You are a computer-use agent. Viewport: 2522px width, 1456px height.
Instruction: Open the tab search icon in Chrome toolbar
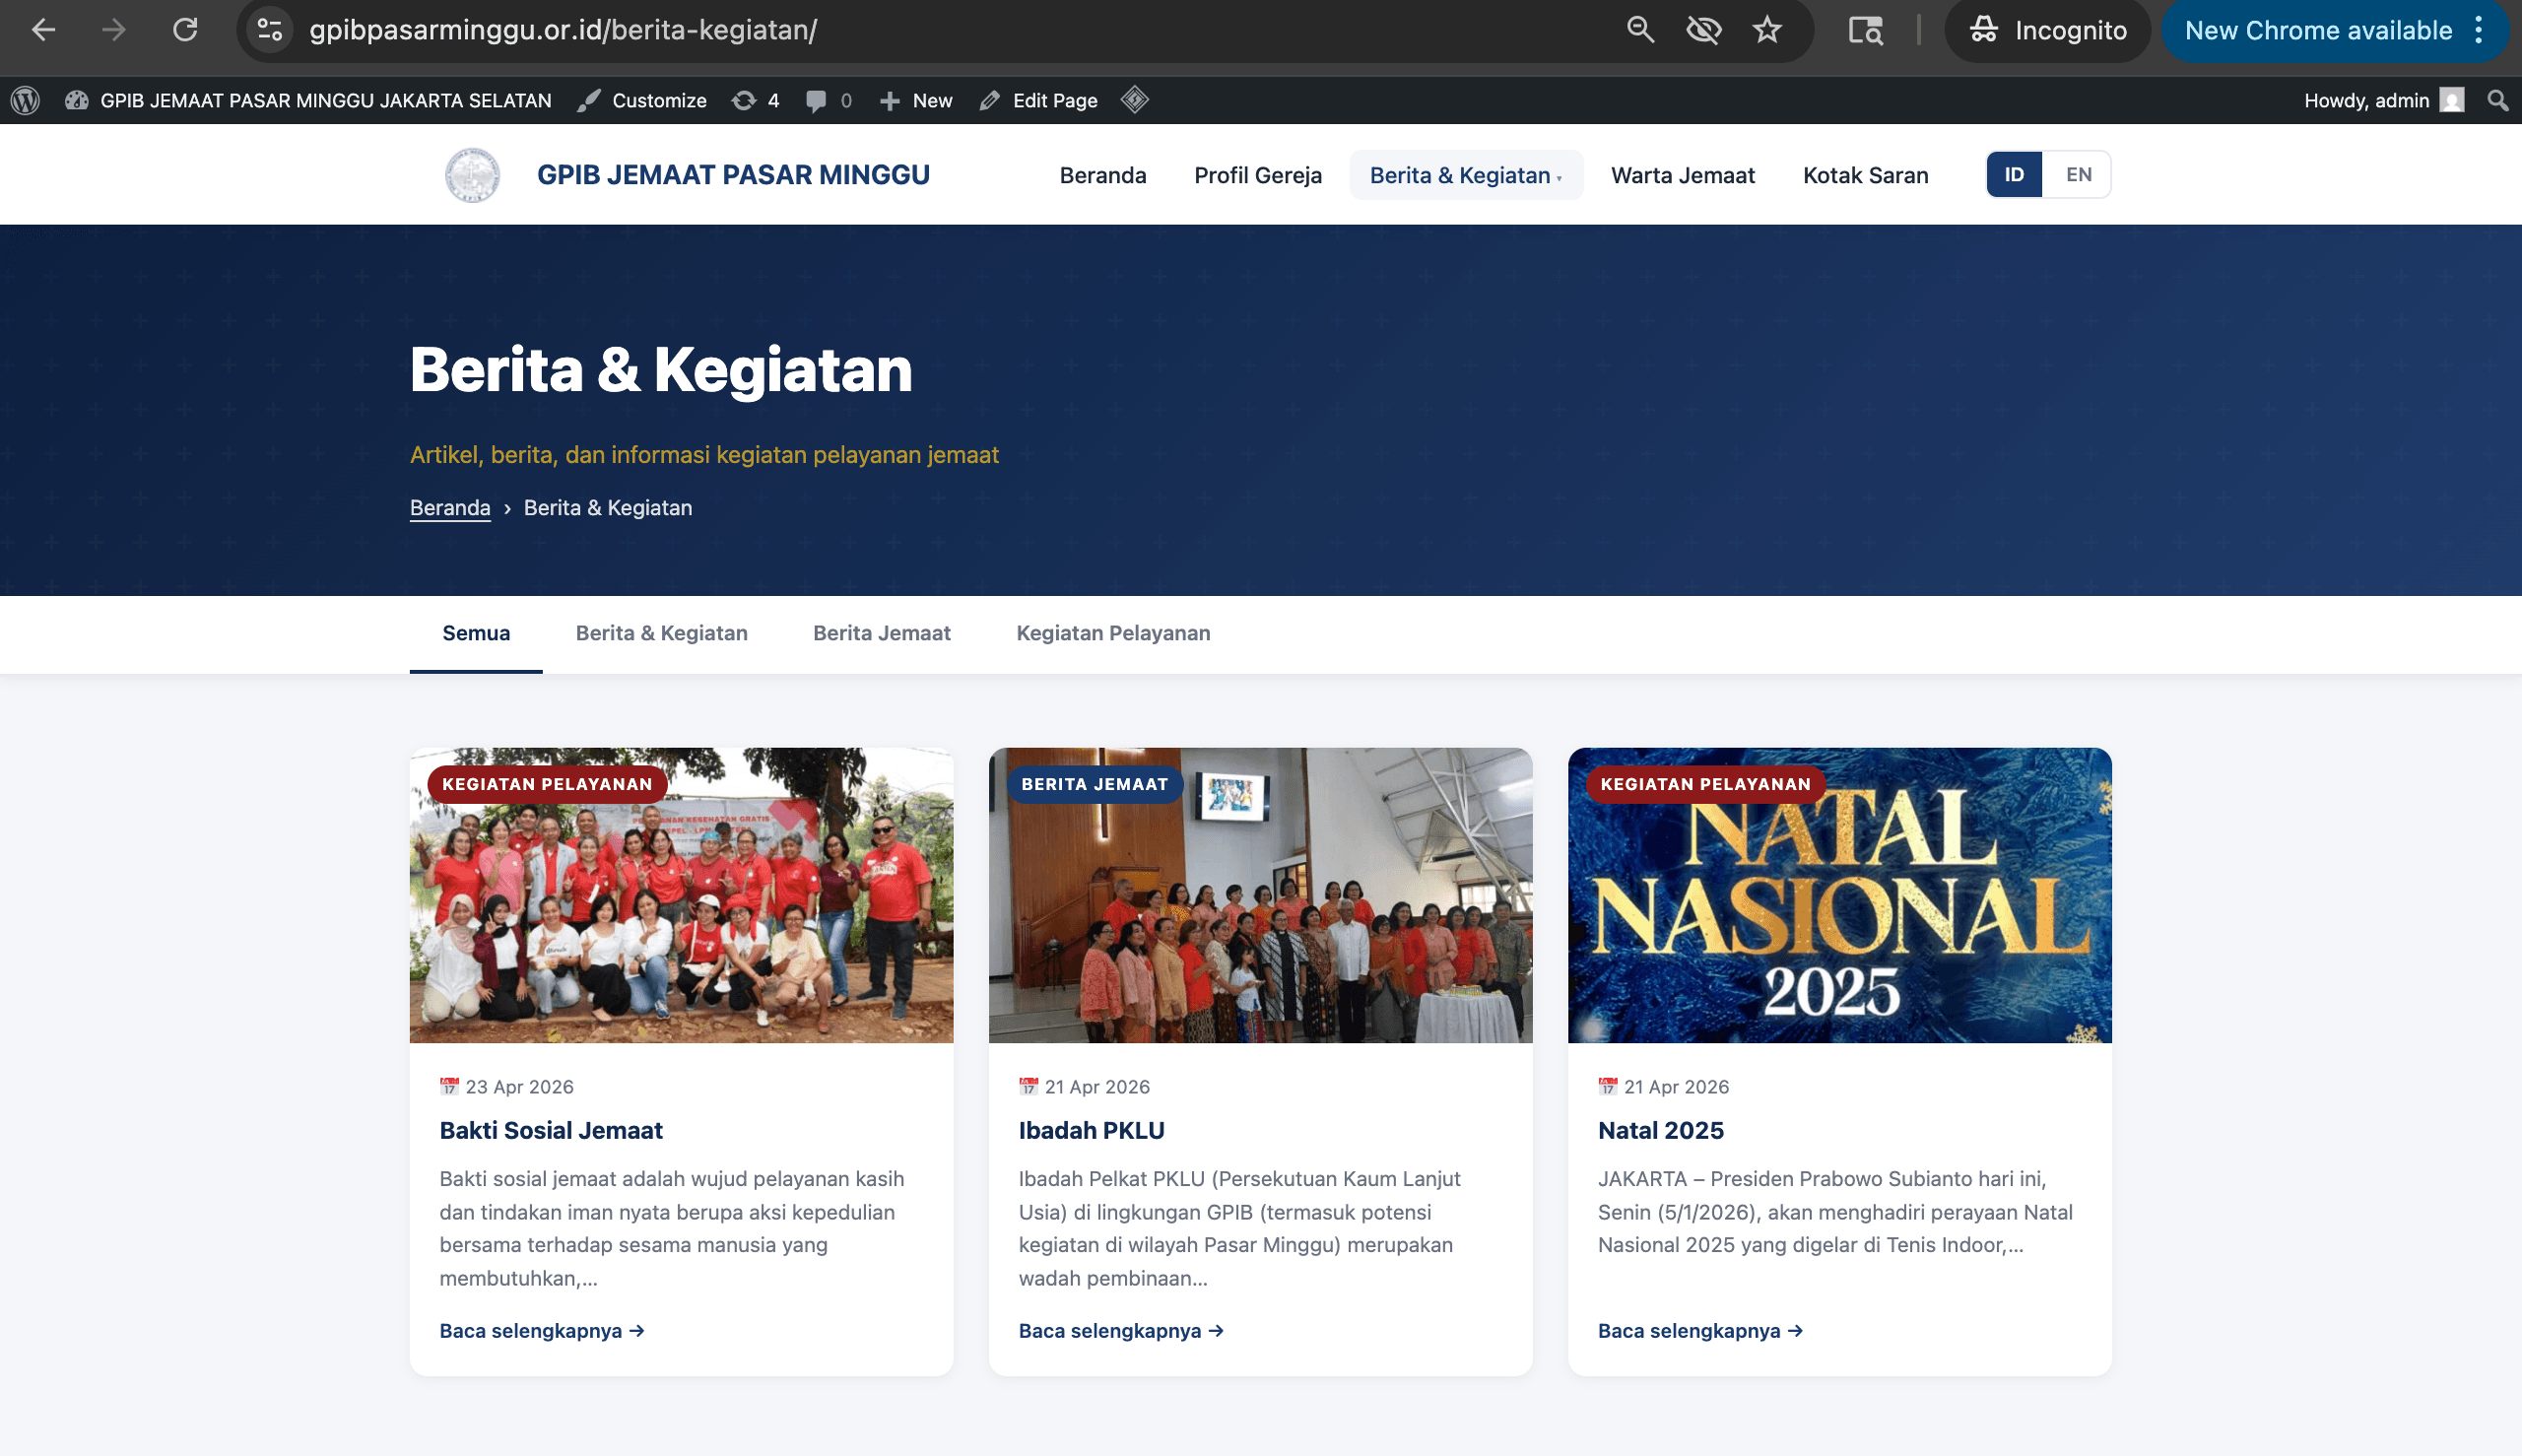pos(1865,30)
